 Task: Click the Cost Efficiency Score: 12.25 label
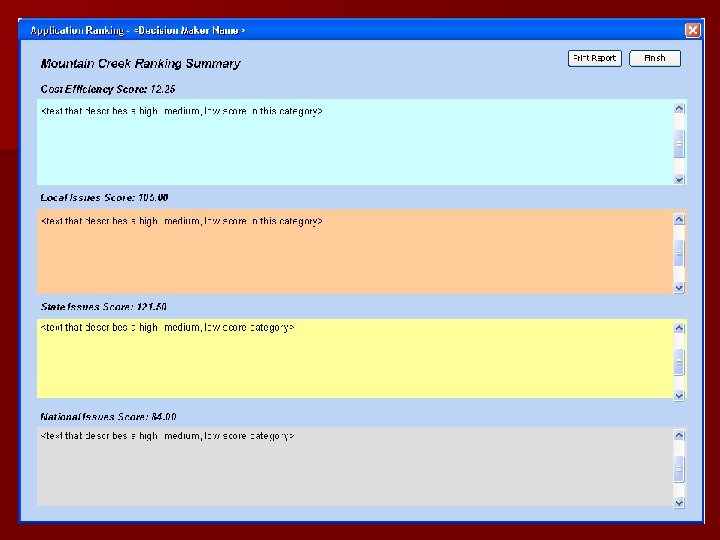(x=108, y=89)
